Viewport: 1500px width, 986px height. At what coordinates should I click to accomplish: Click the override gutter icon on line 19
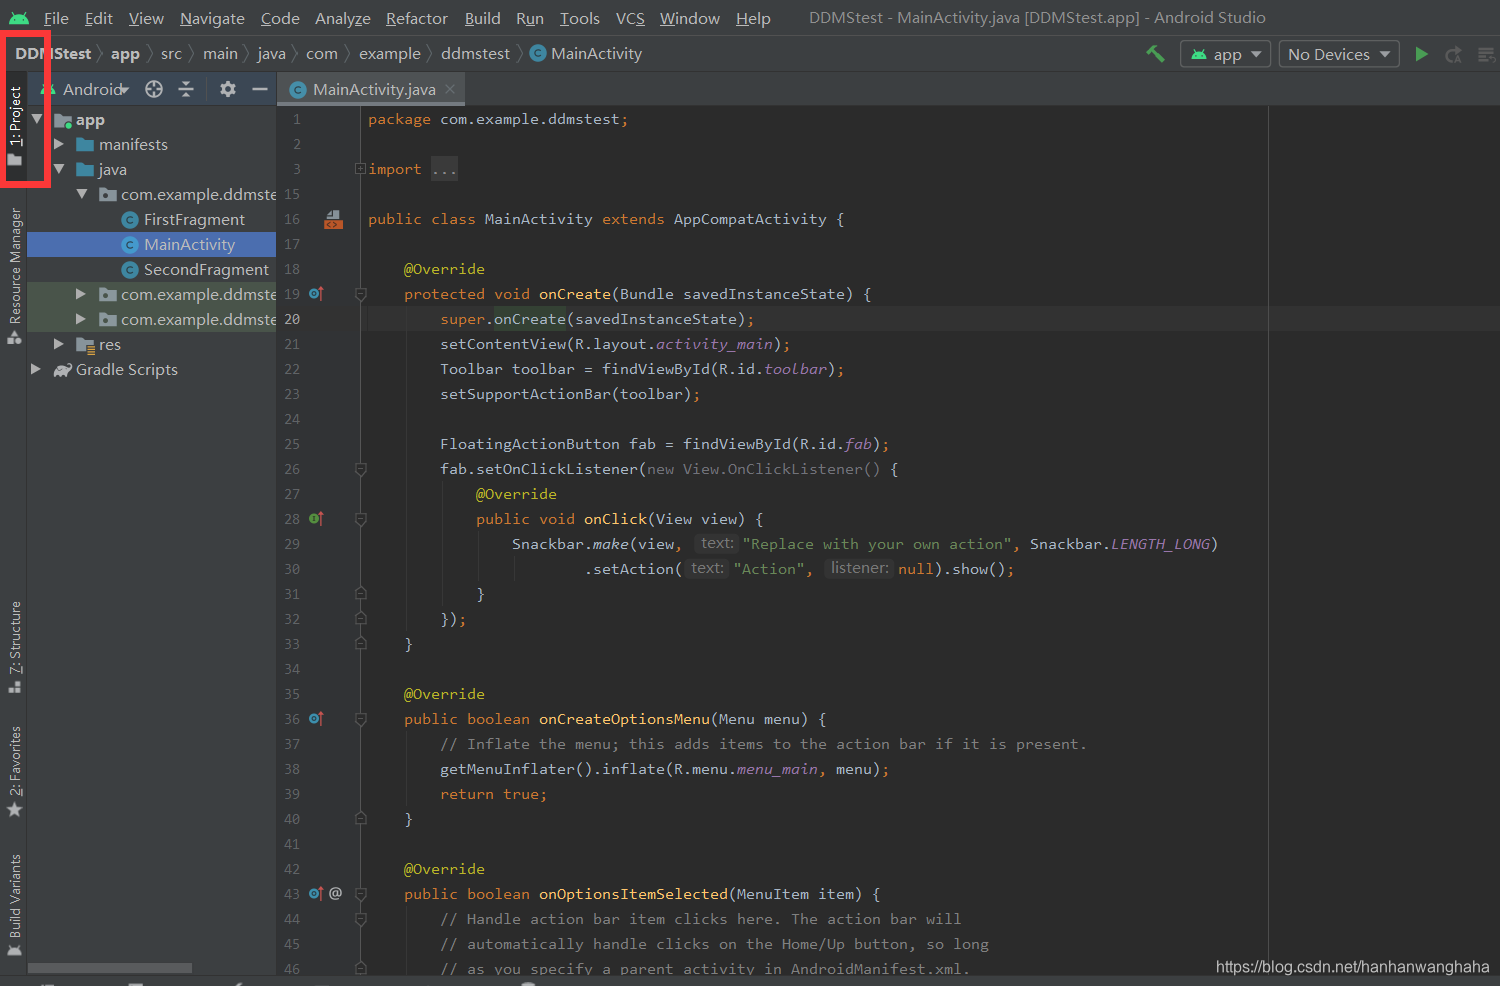316,294
